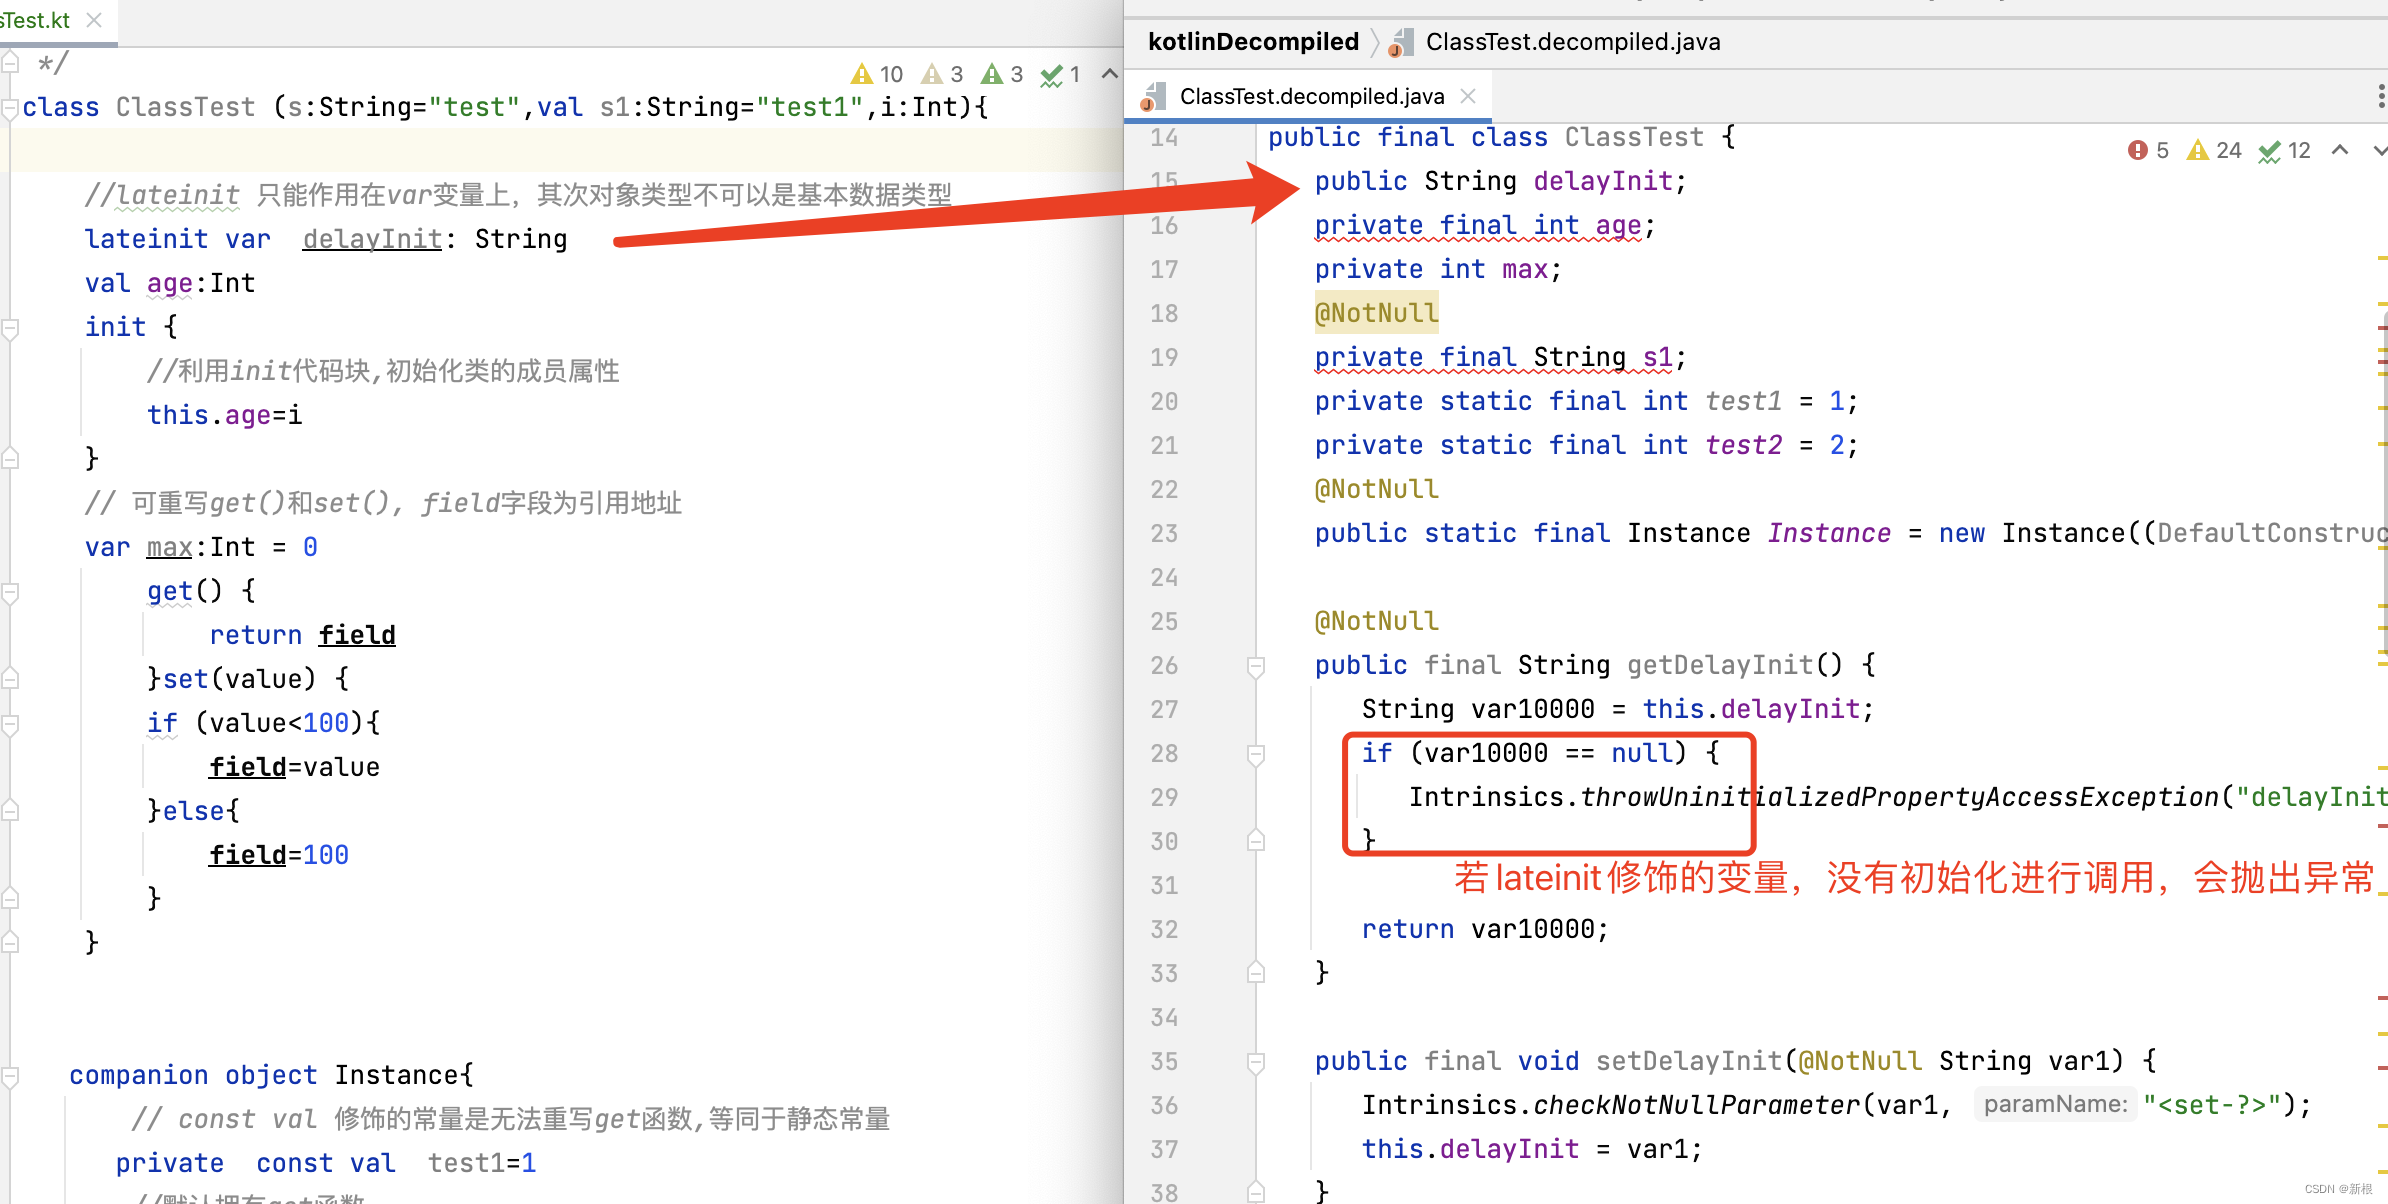Click the kotlinDecompiled breadcrumb
2388x1204 pixels.
[1253, 41]
